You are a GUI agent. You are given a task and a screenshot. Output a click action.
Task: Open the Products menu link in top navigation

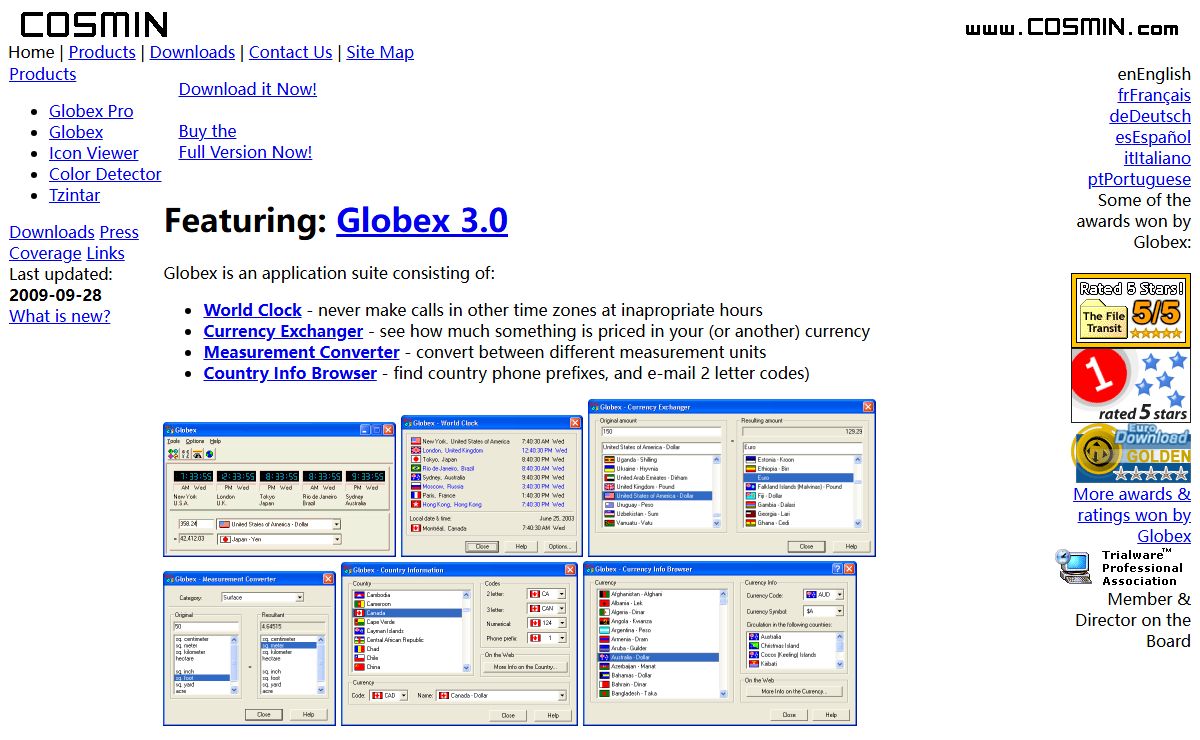[x=101, y=52]
